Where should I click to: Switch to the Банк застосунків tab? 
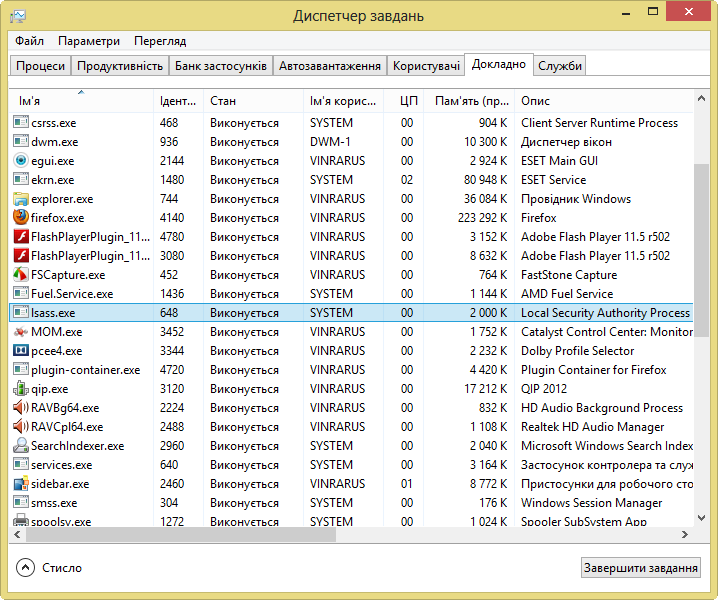(x=221, y=66)
